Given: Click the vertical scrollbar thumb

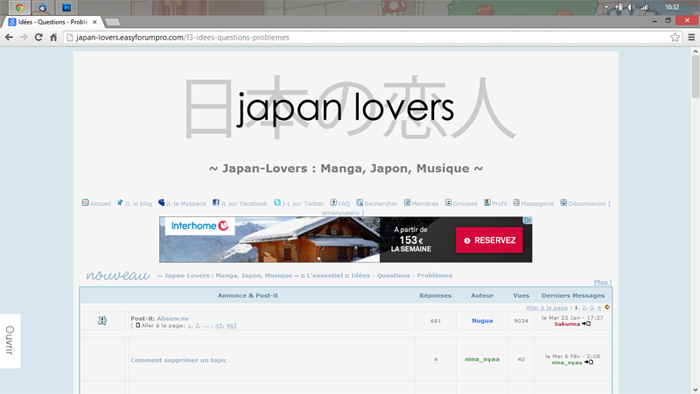Looking at the screenshot, I should [x=696, y=77].
